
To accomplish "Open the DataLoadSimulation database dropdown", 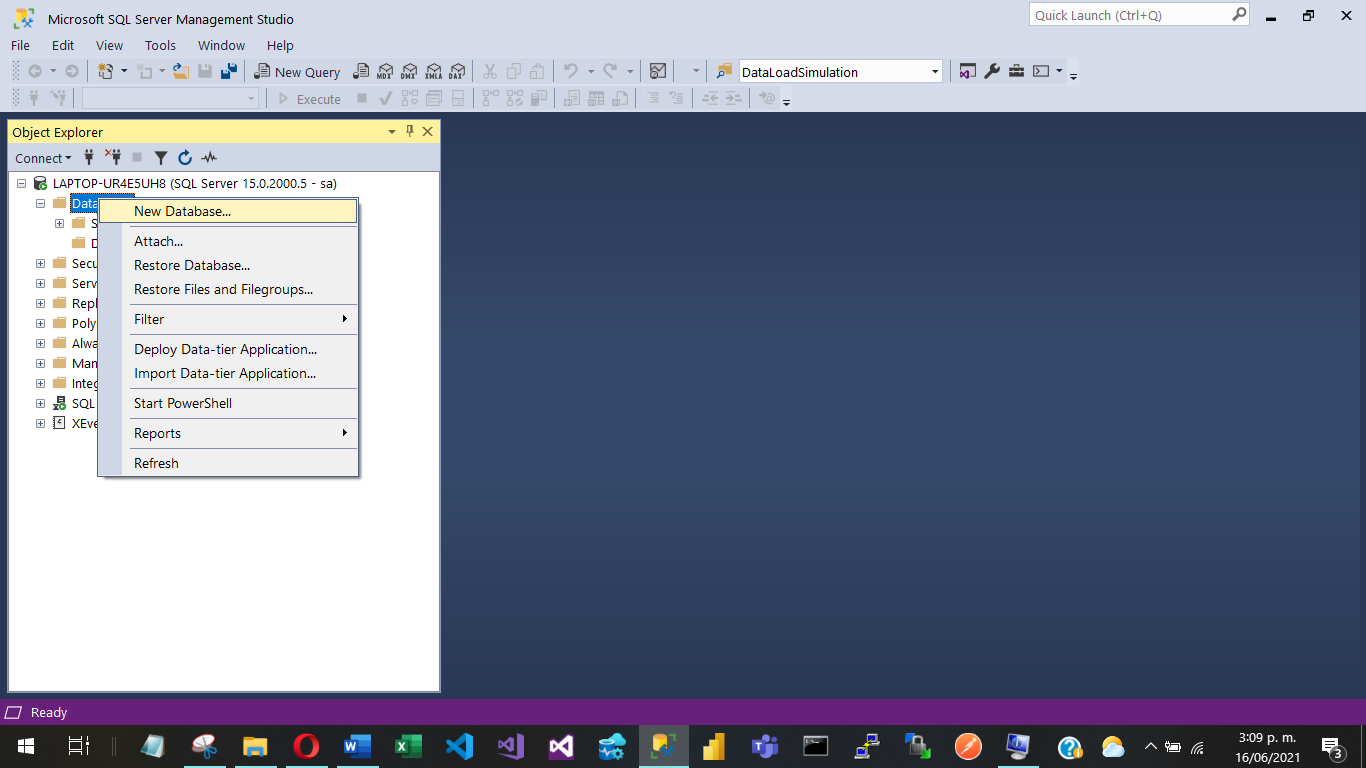I will click(935, 72).
